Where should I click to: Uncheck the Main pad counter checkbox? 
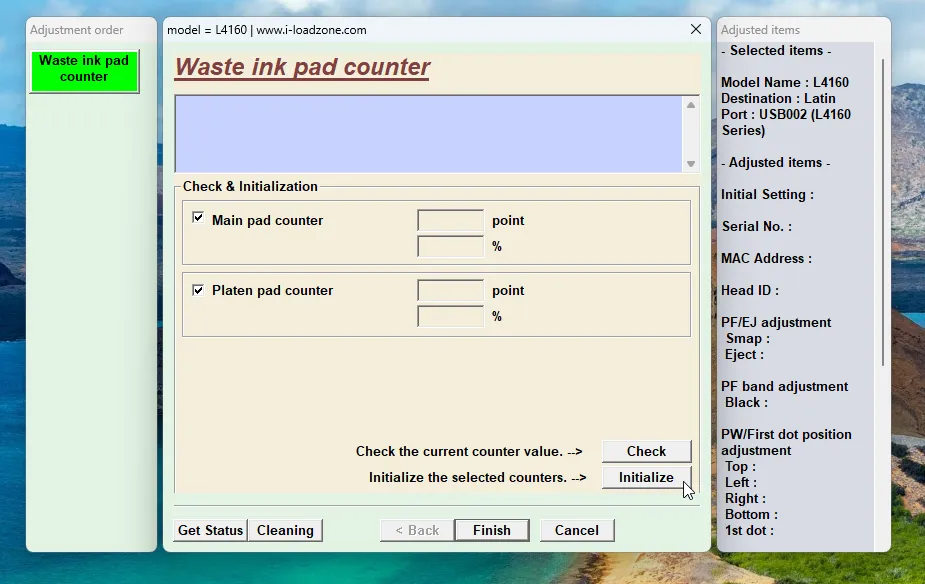point(198,218)
